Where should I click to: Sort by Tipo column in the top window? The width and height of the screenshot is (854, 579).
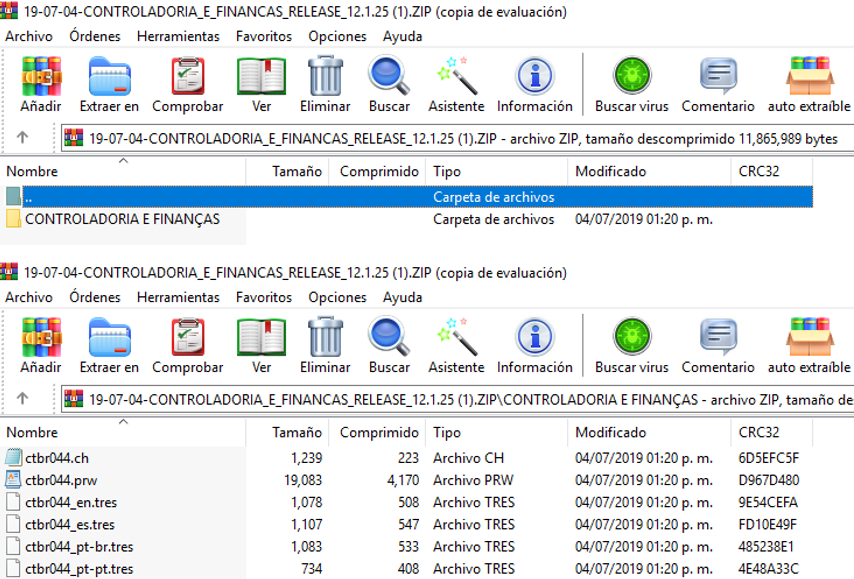pos(497,171)
